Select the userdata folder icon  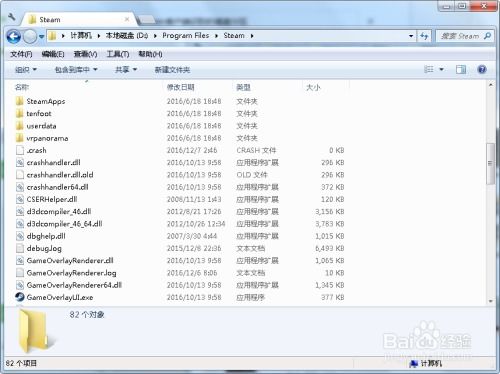[20, 126]
